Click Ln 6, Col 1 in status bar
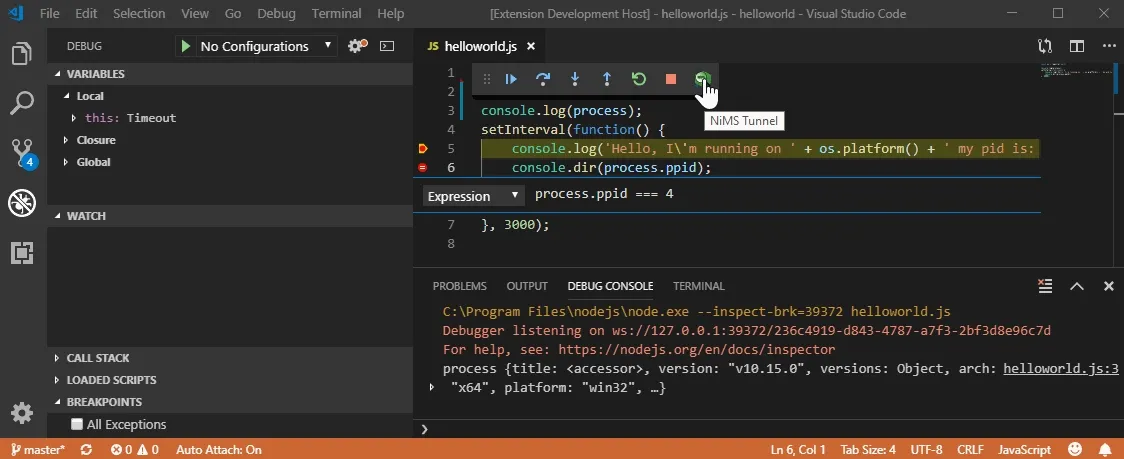Viewport: 1124px width, 459px height. click(798, 450)
